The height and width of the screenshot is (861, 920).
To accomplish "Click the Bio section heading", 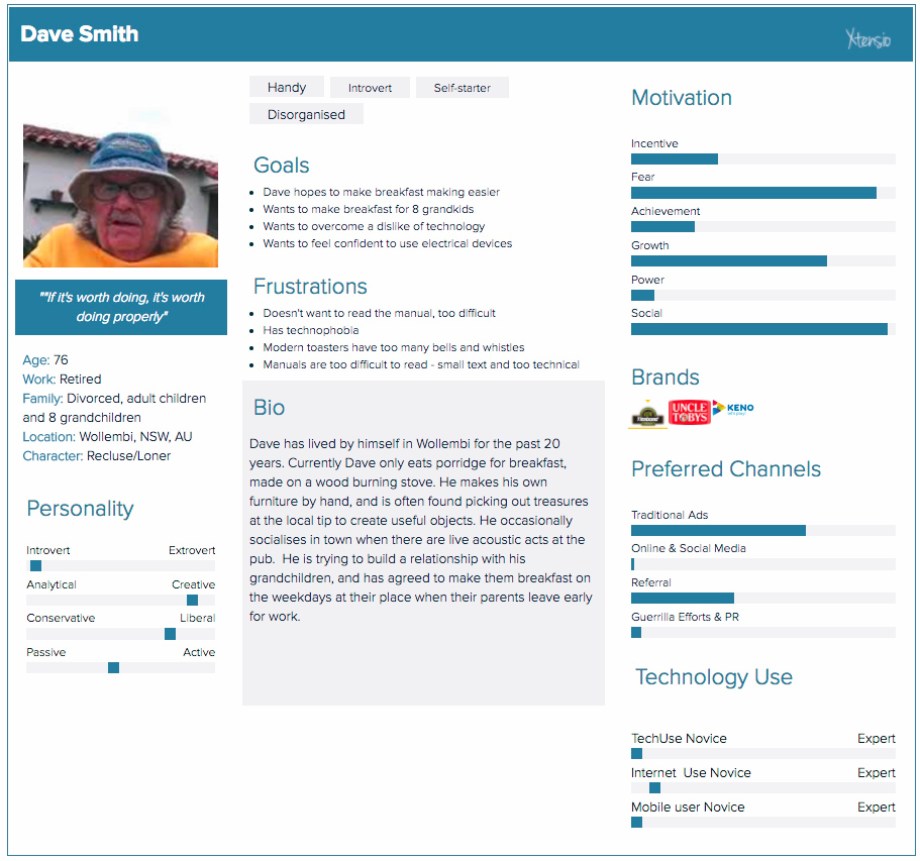I will coord(269,407).
